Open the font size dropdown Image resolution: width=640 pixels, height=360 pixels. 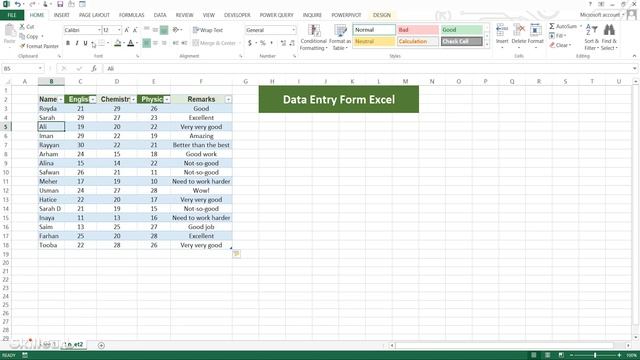(119, 30)
